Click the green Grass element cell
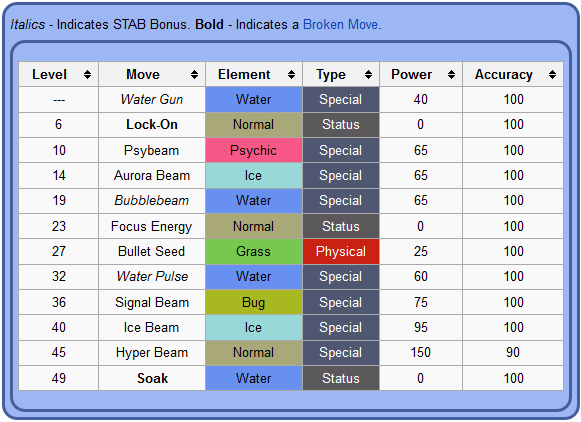The width and height of the screenshot is (581, 422). 254,252
